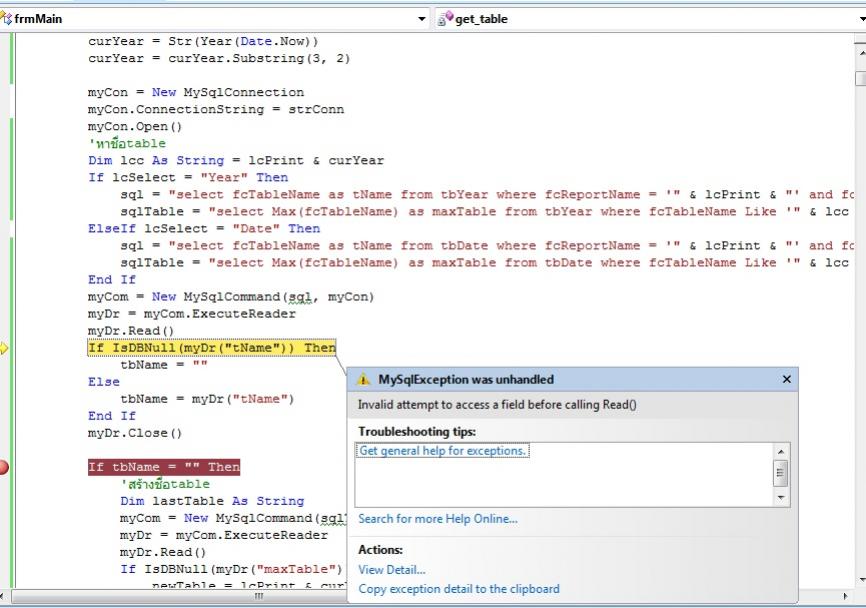This screenshot has width=866, height=608.
Task: Click the frmMain class icon
Action: click(x=6, y=19)
